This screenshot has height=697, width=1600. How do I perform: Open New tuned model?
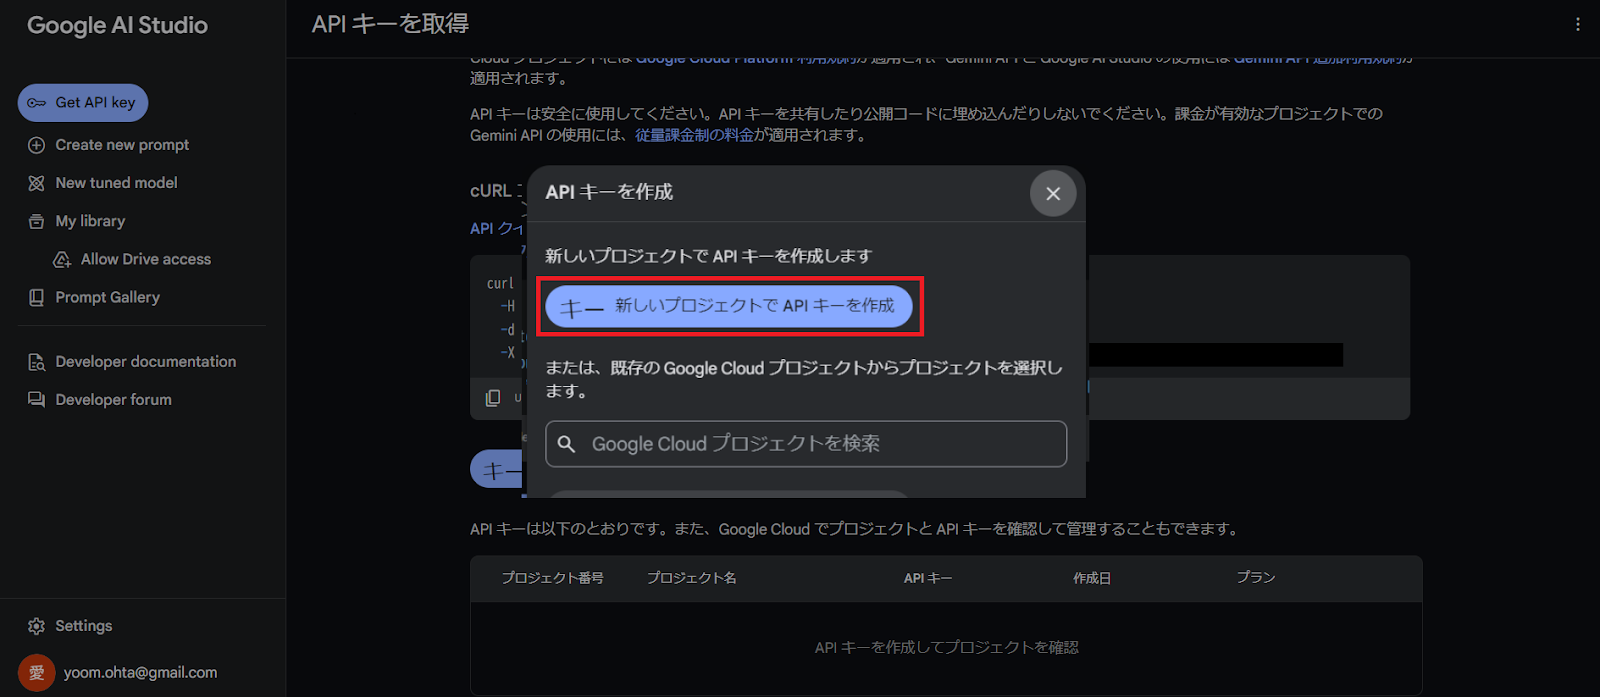116,183
